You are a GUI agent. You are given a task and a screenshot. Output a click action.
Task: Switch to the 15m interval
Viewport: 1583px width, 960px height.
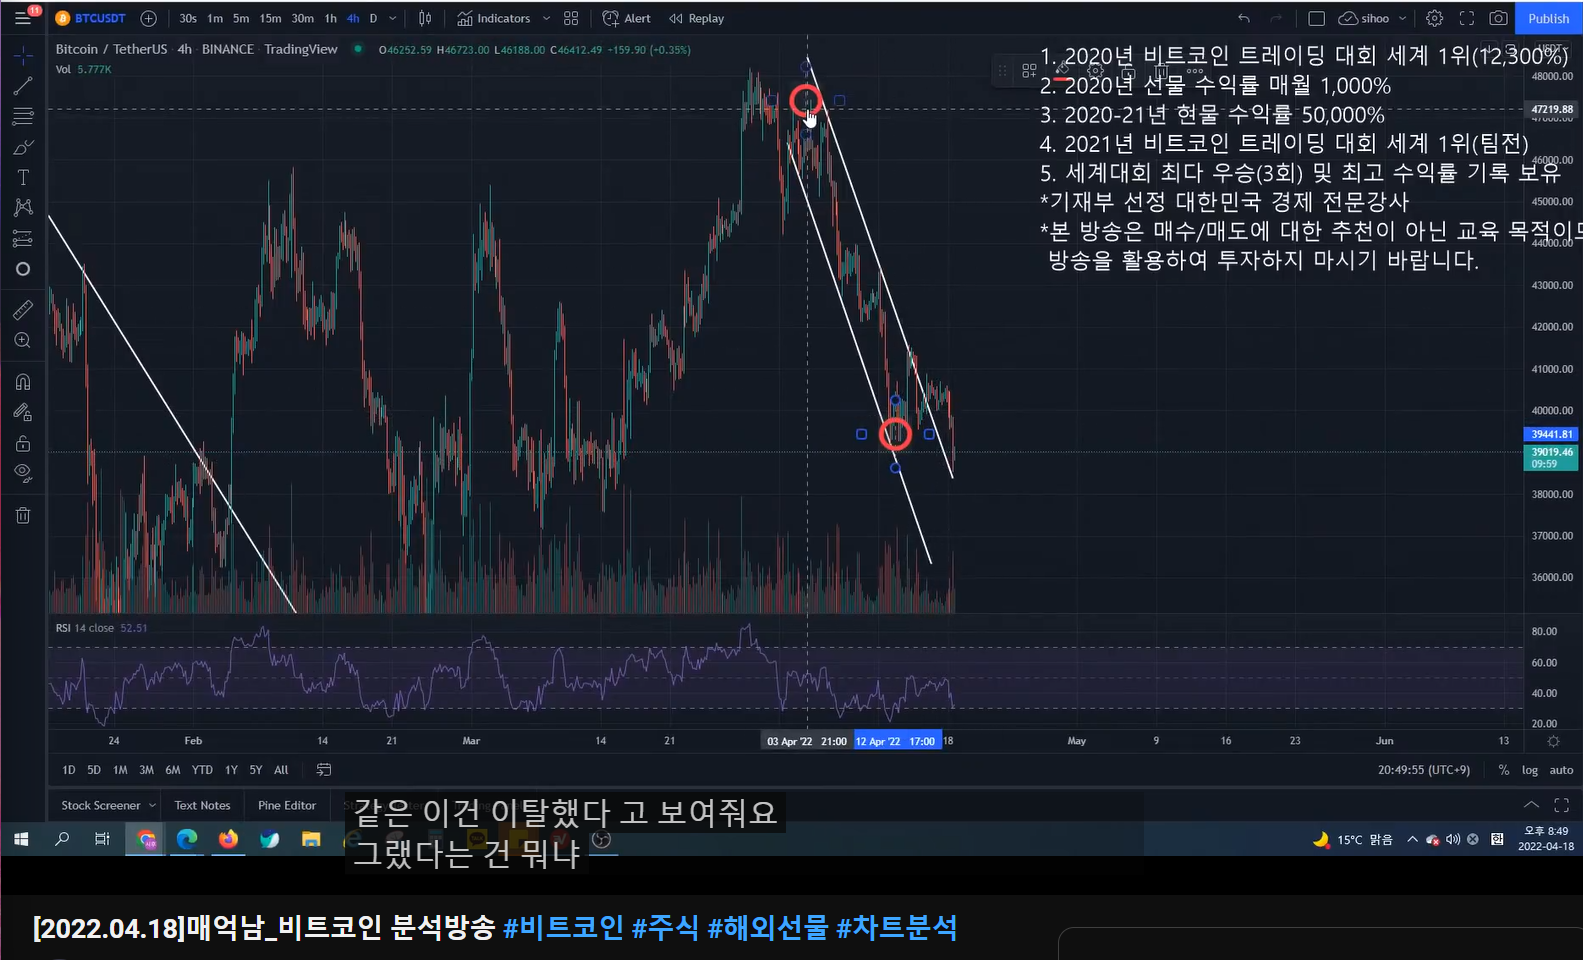[271, 18]
